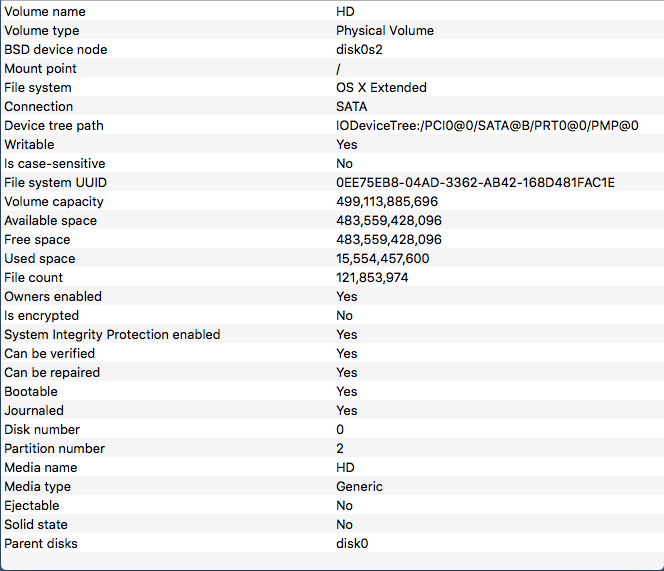Select the Partition number row
This screenshot has height=571, width=664.
pos(332,449)
